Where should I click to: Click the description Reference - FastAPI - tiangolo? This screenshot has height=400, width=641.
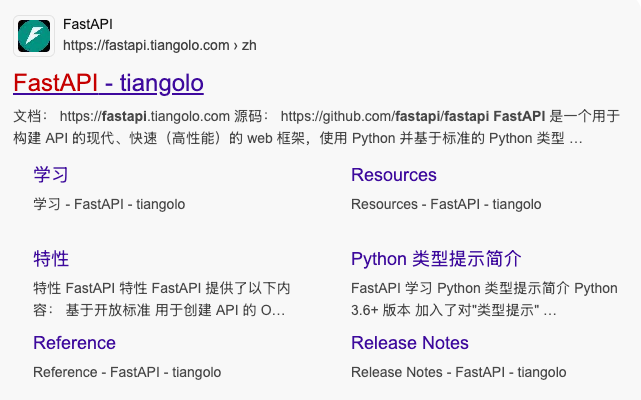(127, 372)
